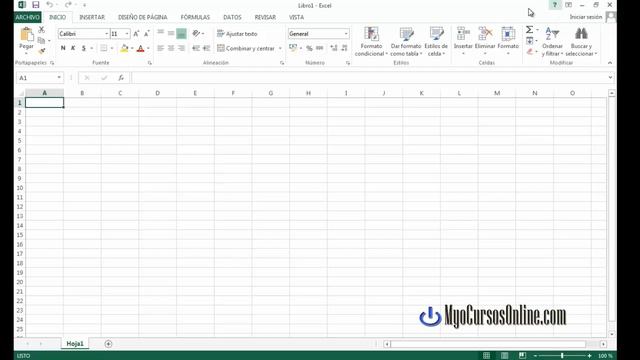Image resolution: width=640 pixels, height=360 pixels.
Task: Click the column D header
Action: (158, 93)
